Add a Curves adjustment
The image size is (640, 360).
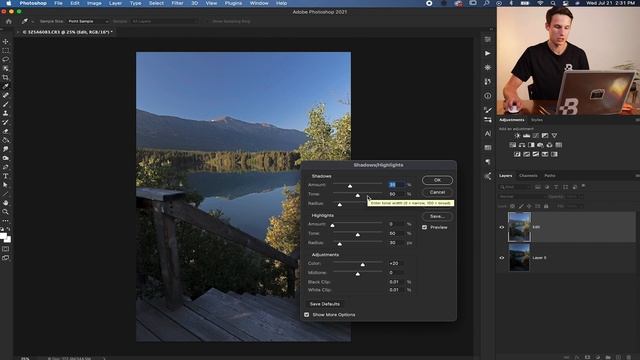click(536, 136)
